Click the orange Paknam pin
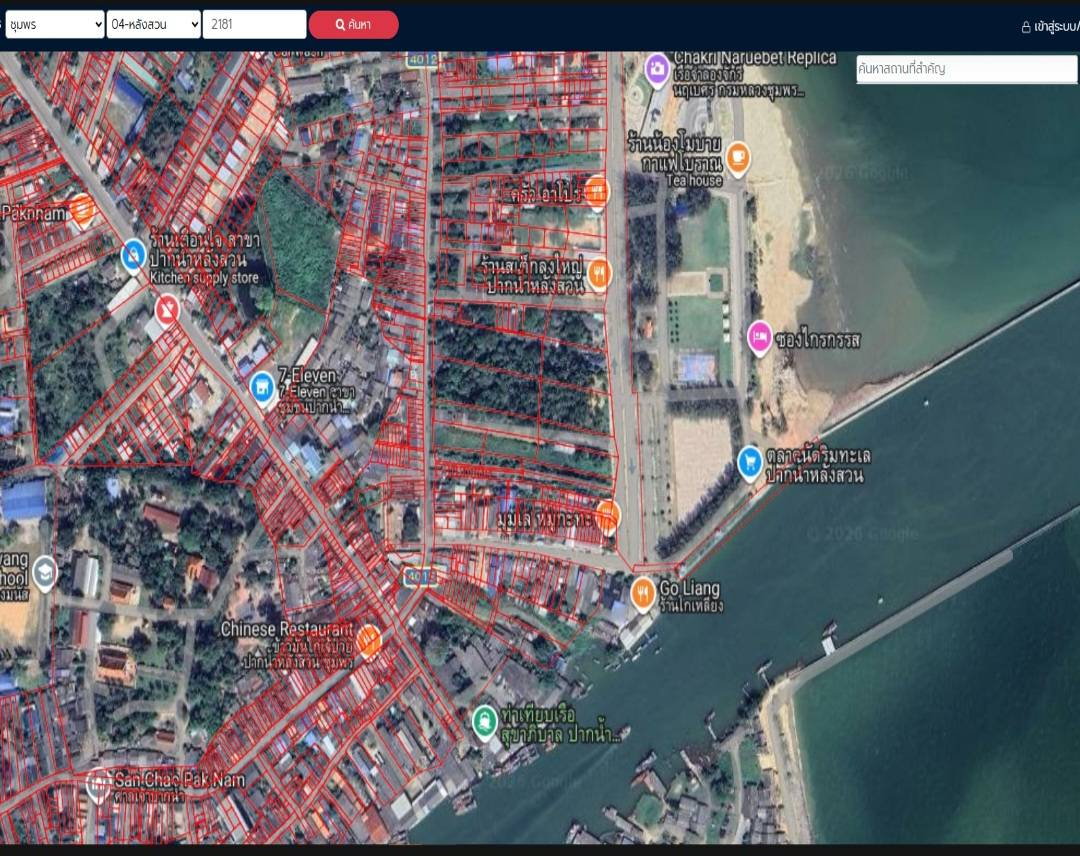The image size is (1080, 856). tap(81, 209)
